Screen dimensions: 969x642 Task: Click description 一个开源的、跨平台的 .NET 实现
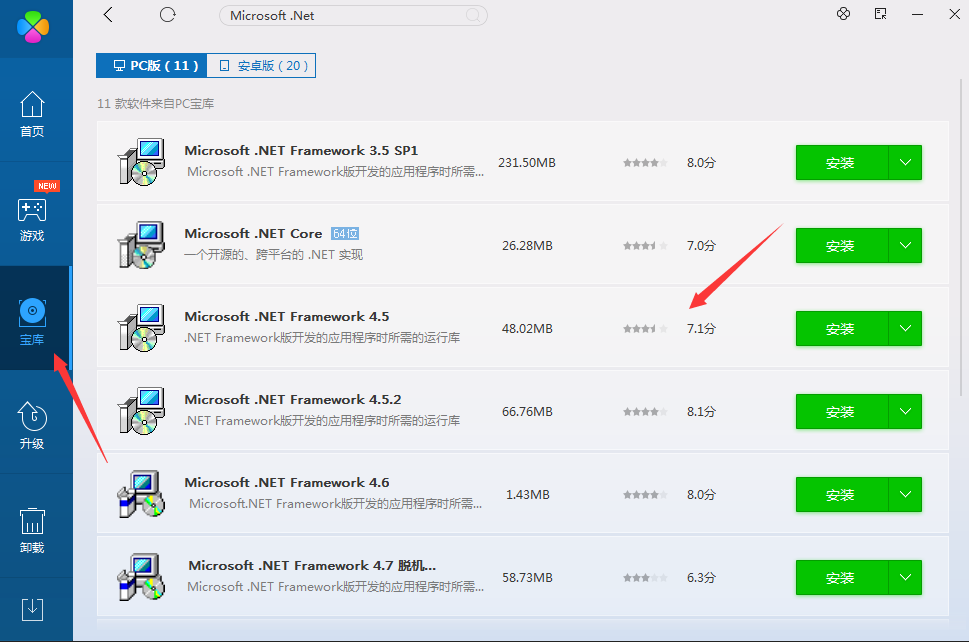[x=274, y=255]
